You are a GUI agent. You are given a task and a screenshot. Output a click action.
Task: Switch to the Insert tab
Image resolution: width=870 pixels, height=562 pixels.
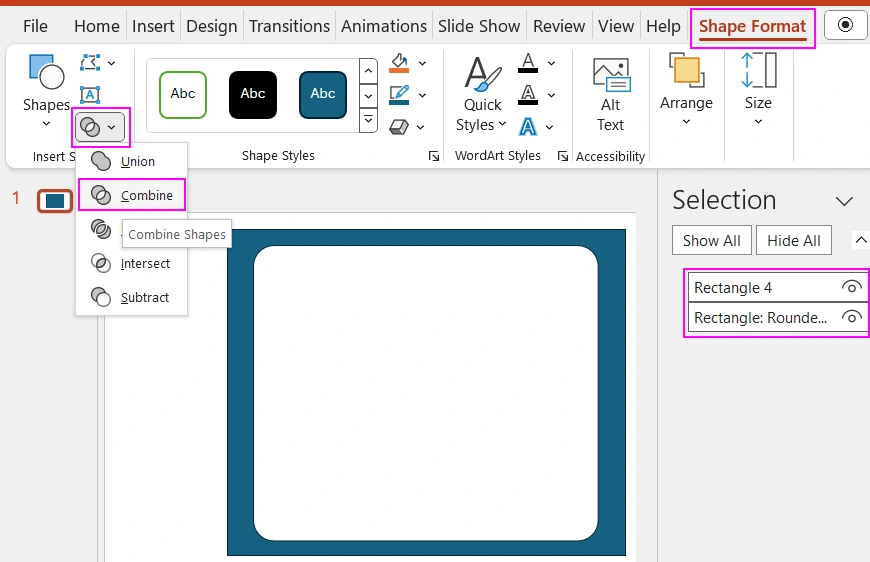(153, 26)
